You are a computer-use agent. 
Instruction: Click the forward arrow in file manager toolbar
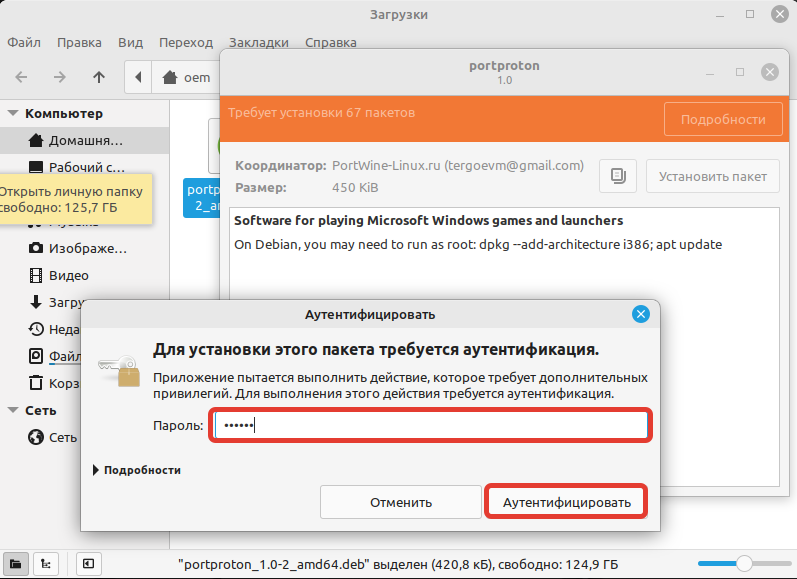[60, 77]
